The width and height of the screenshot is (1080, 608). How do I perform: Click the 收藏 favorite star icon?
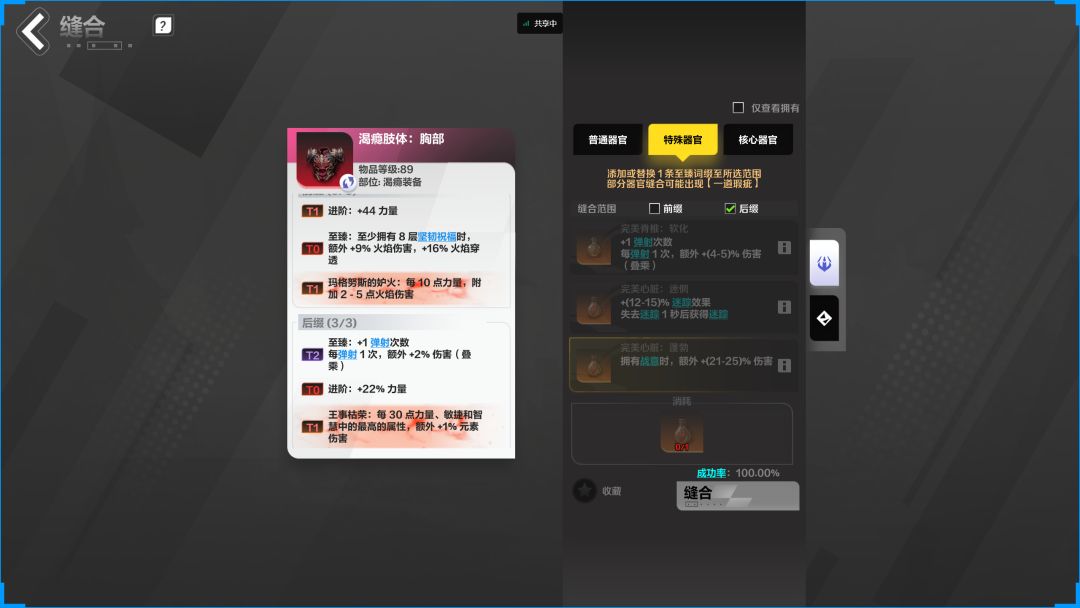(584, 491)
